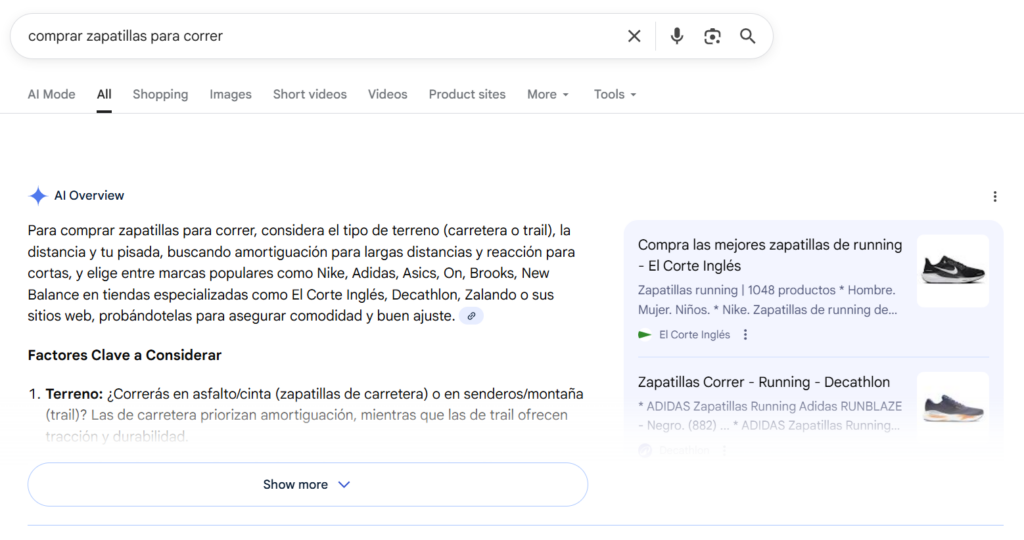Click the source link chip icon
This screenshot has height=540, width=1024.
[x=471, y=316]
